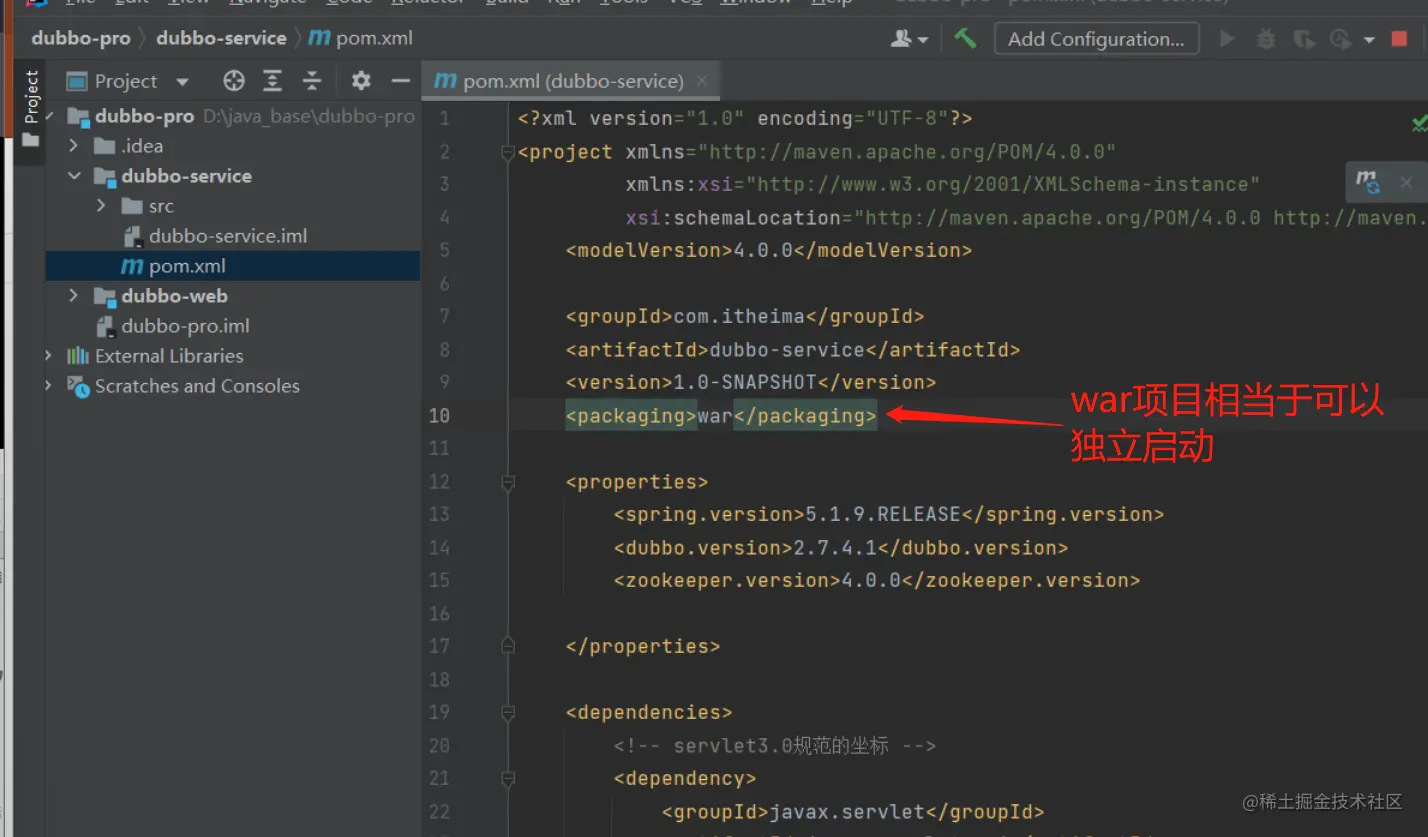
Task: Expand External Libraries chevron
Action: [x=48, y=356]
